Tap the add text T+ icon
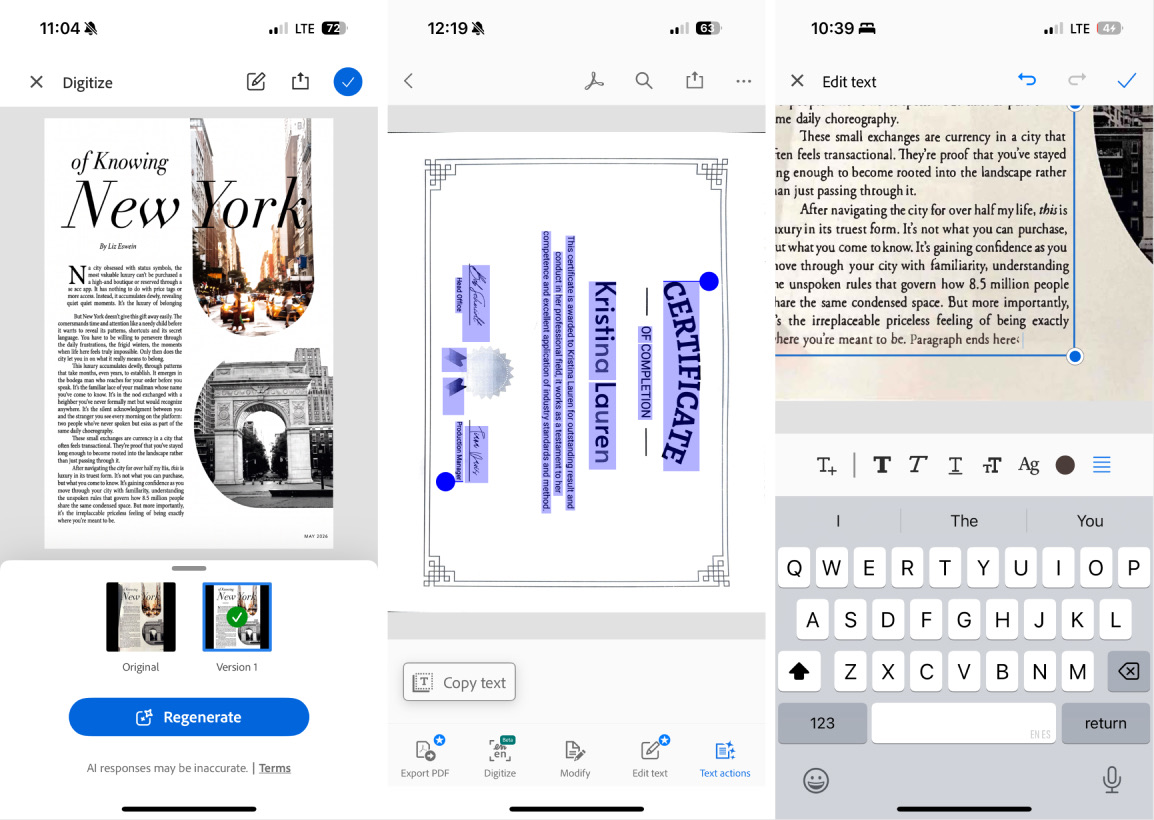This screenshot has width=1154, height=820. coord(826,465)
